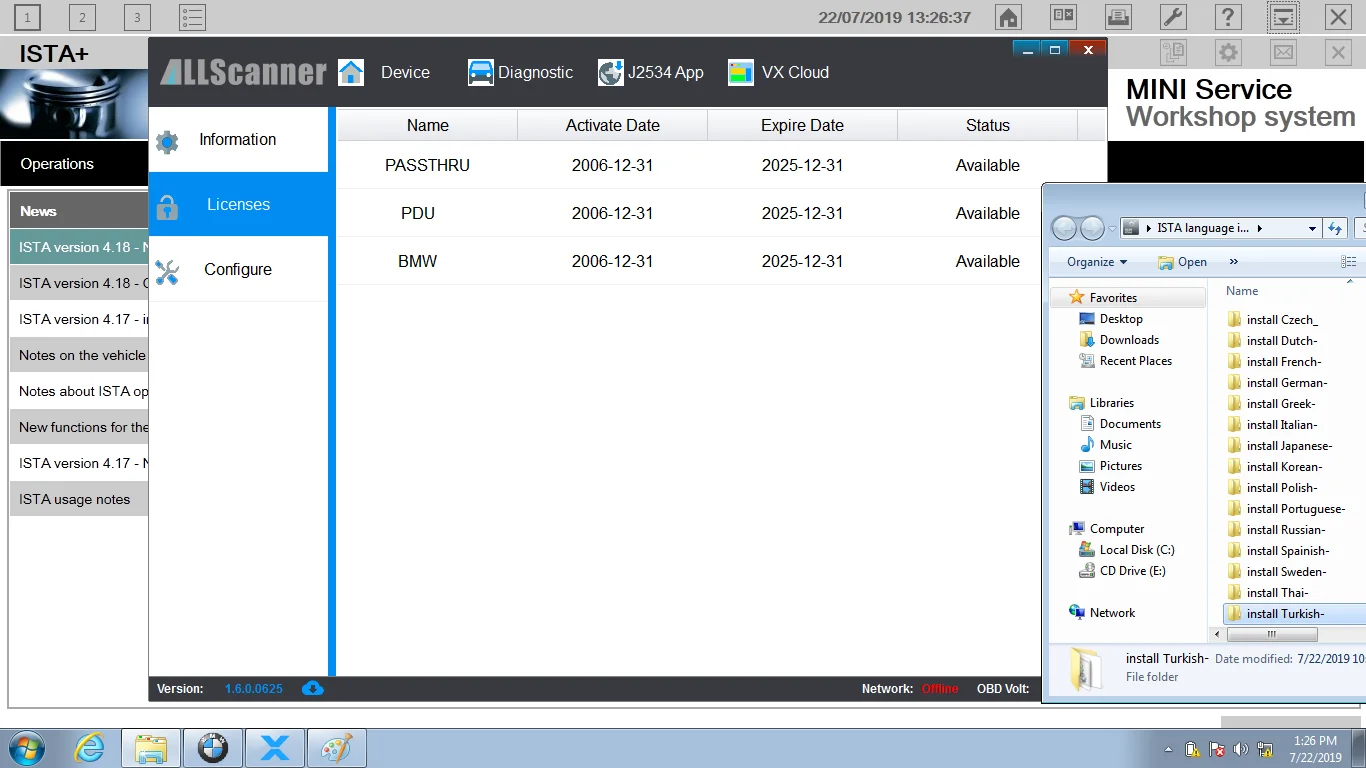Click the ISTA tab numbered 2
Viewport: 1366px width, 768px height.
(x=82, y=17)
